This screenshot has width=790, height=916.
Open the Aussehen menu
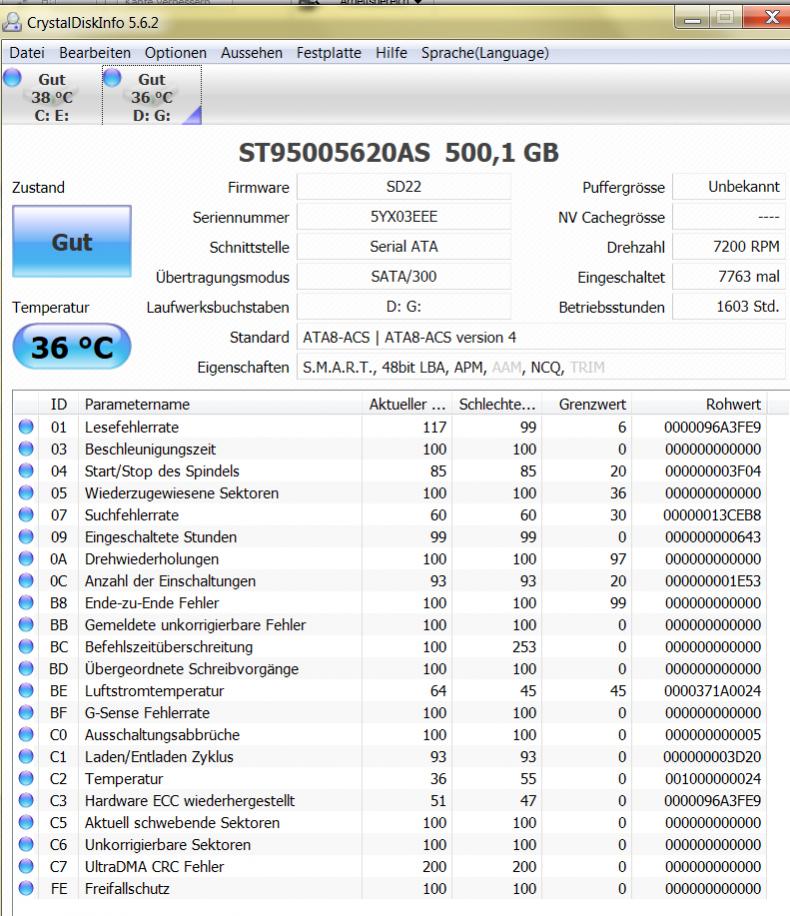pyautogui.click(x=251, y=53)
